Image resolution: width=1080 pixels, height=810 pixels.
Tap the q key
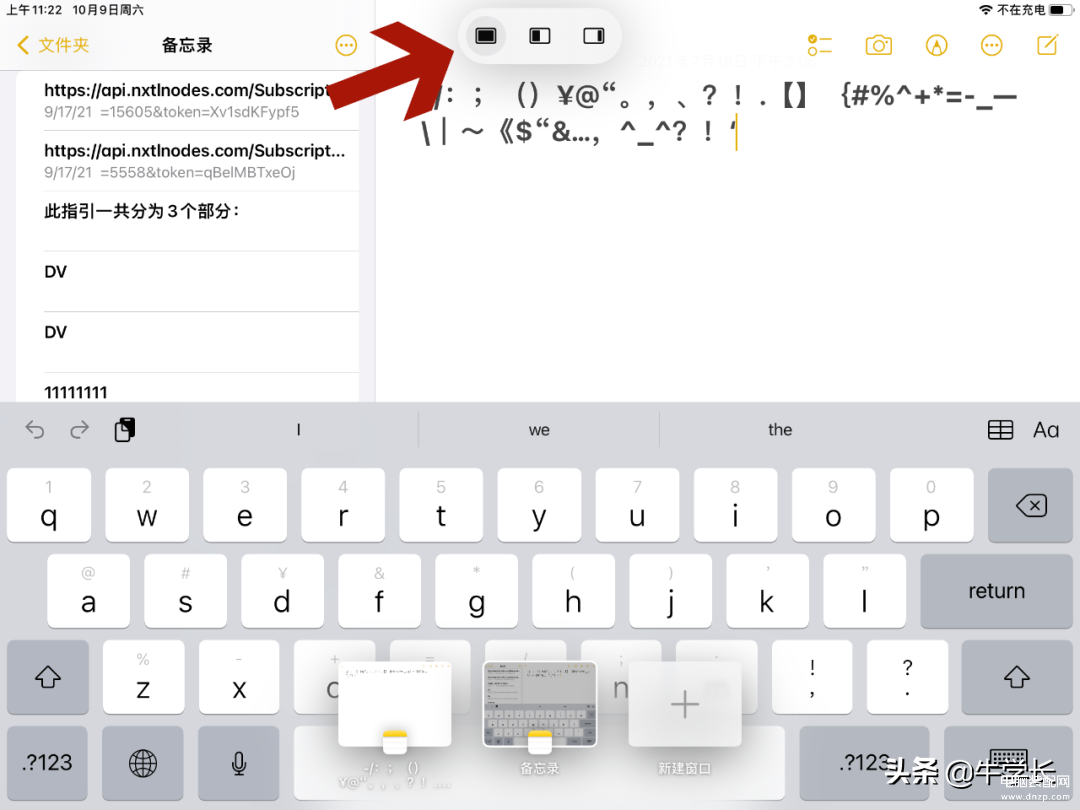click(x=49, y=505)
